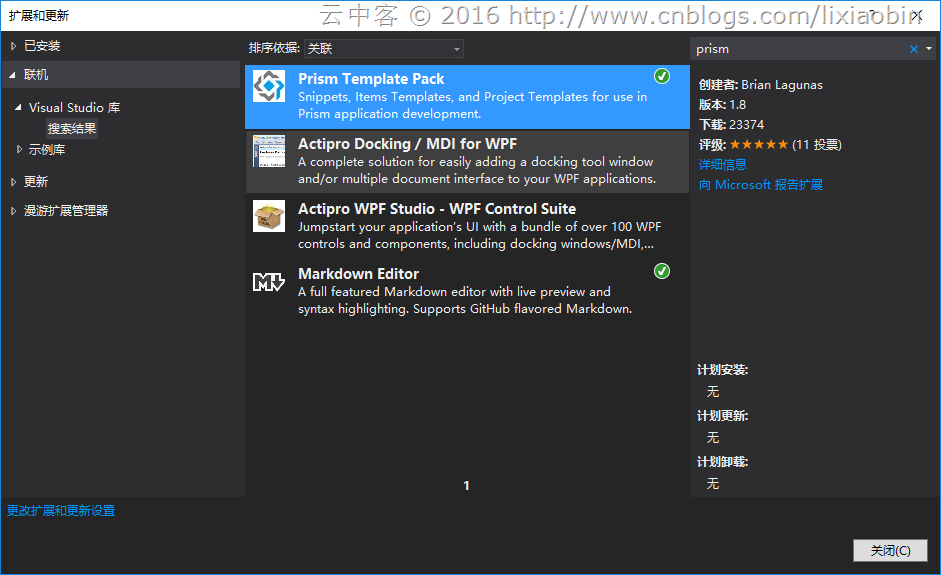This screenshot has width=941, height=575.
Task: Click the creator Brian Lagunas text
Action: click(x=781, y=85)
